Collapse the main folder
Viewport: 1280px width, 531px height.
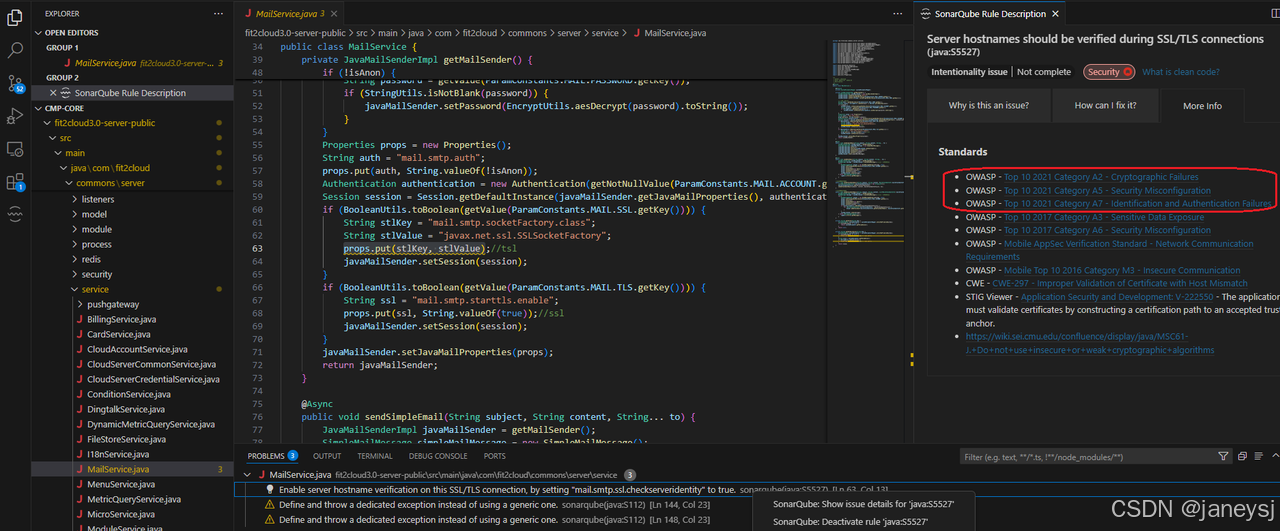coord(59,153)
